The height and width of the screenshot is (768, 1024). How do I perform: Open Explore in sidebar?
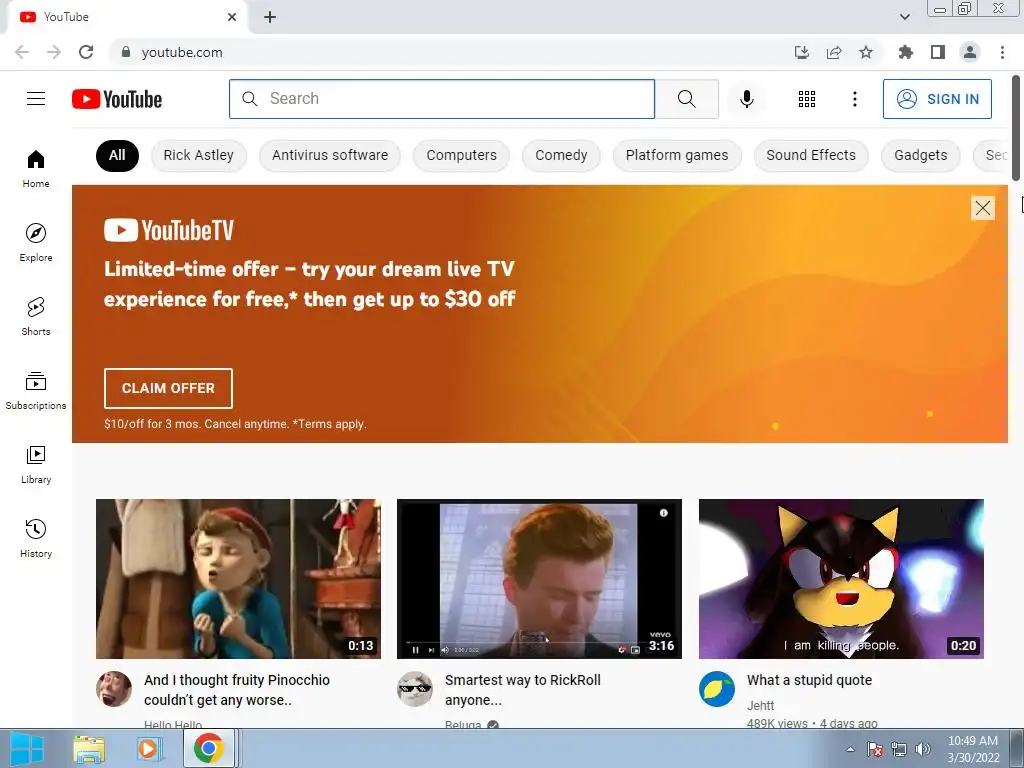pyautogui.click(x=36, y=242)
